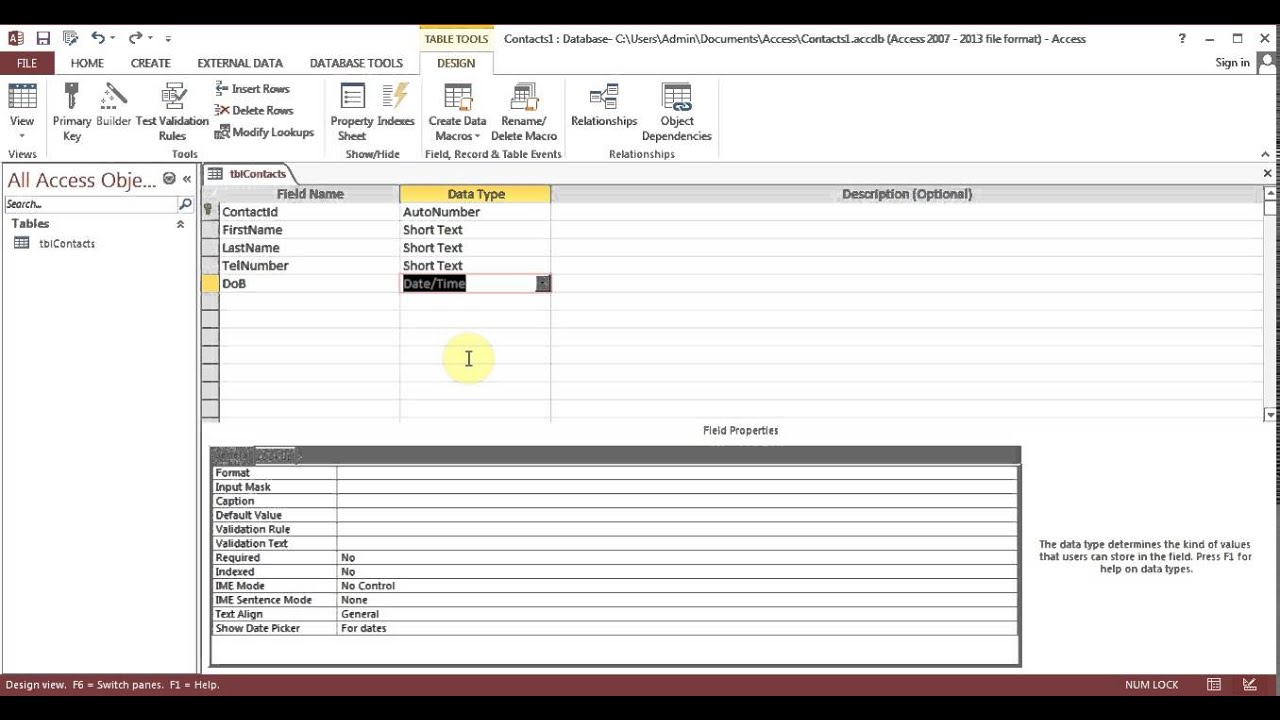Select tblContacts in the navigation pane

(x=66, y=243)
